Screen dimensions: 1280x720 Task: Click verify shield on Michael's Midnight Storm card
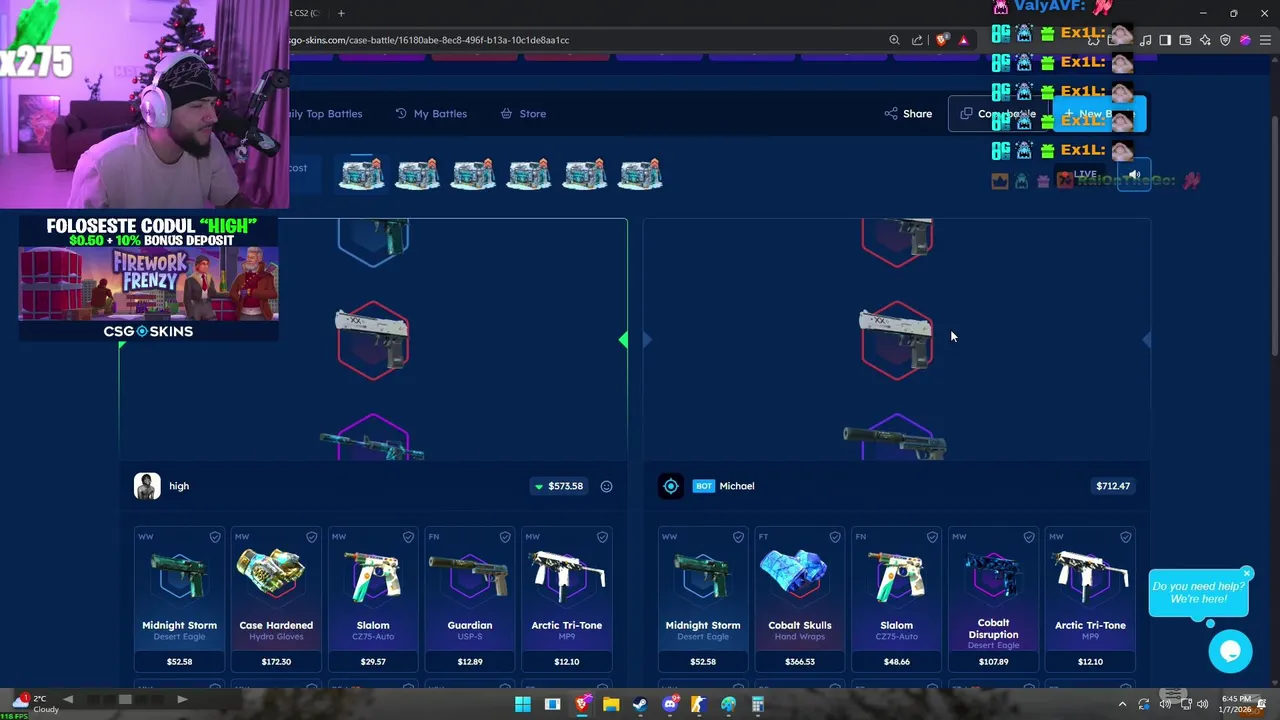738,537
